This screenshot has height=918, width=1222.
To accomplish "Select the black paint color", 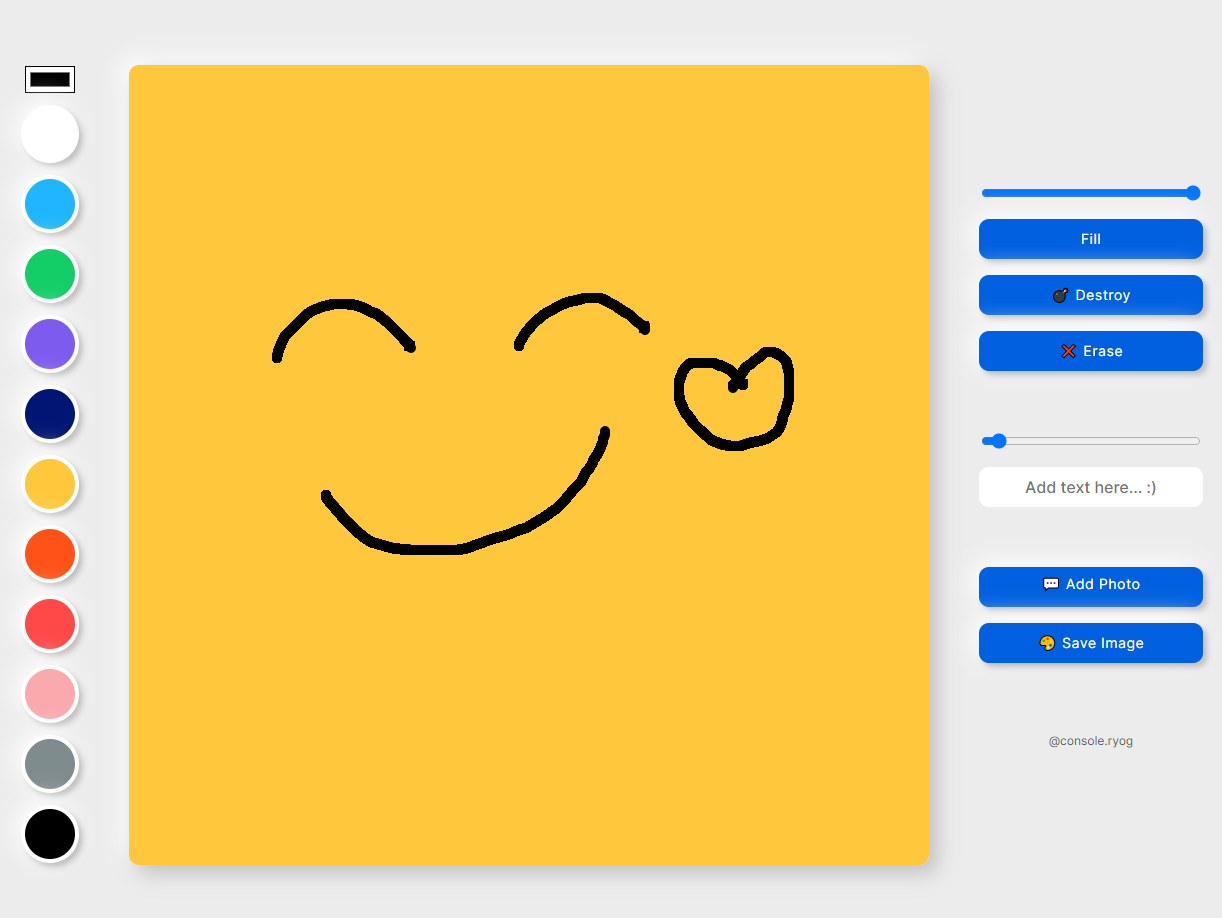I will coord(50,834).
